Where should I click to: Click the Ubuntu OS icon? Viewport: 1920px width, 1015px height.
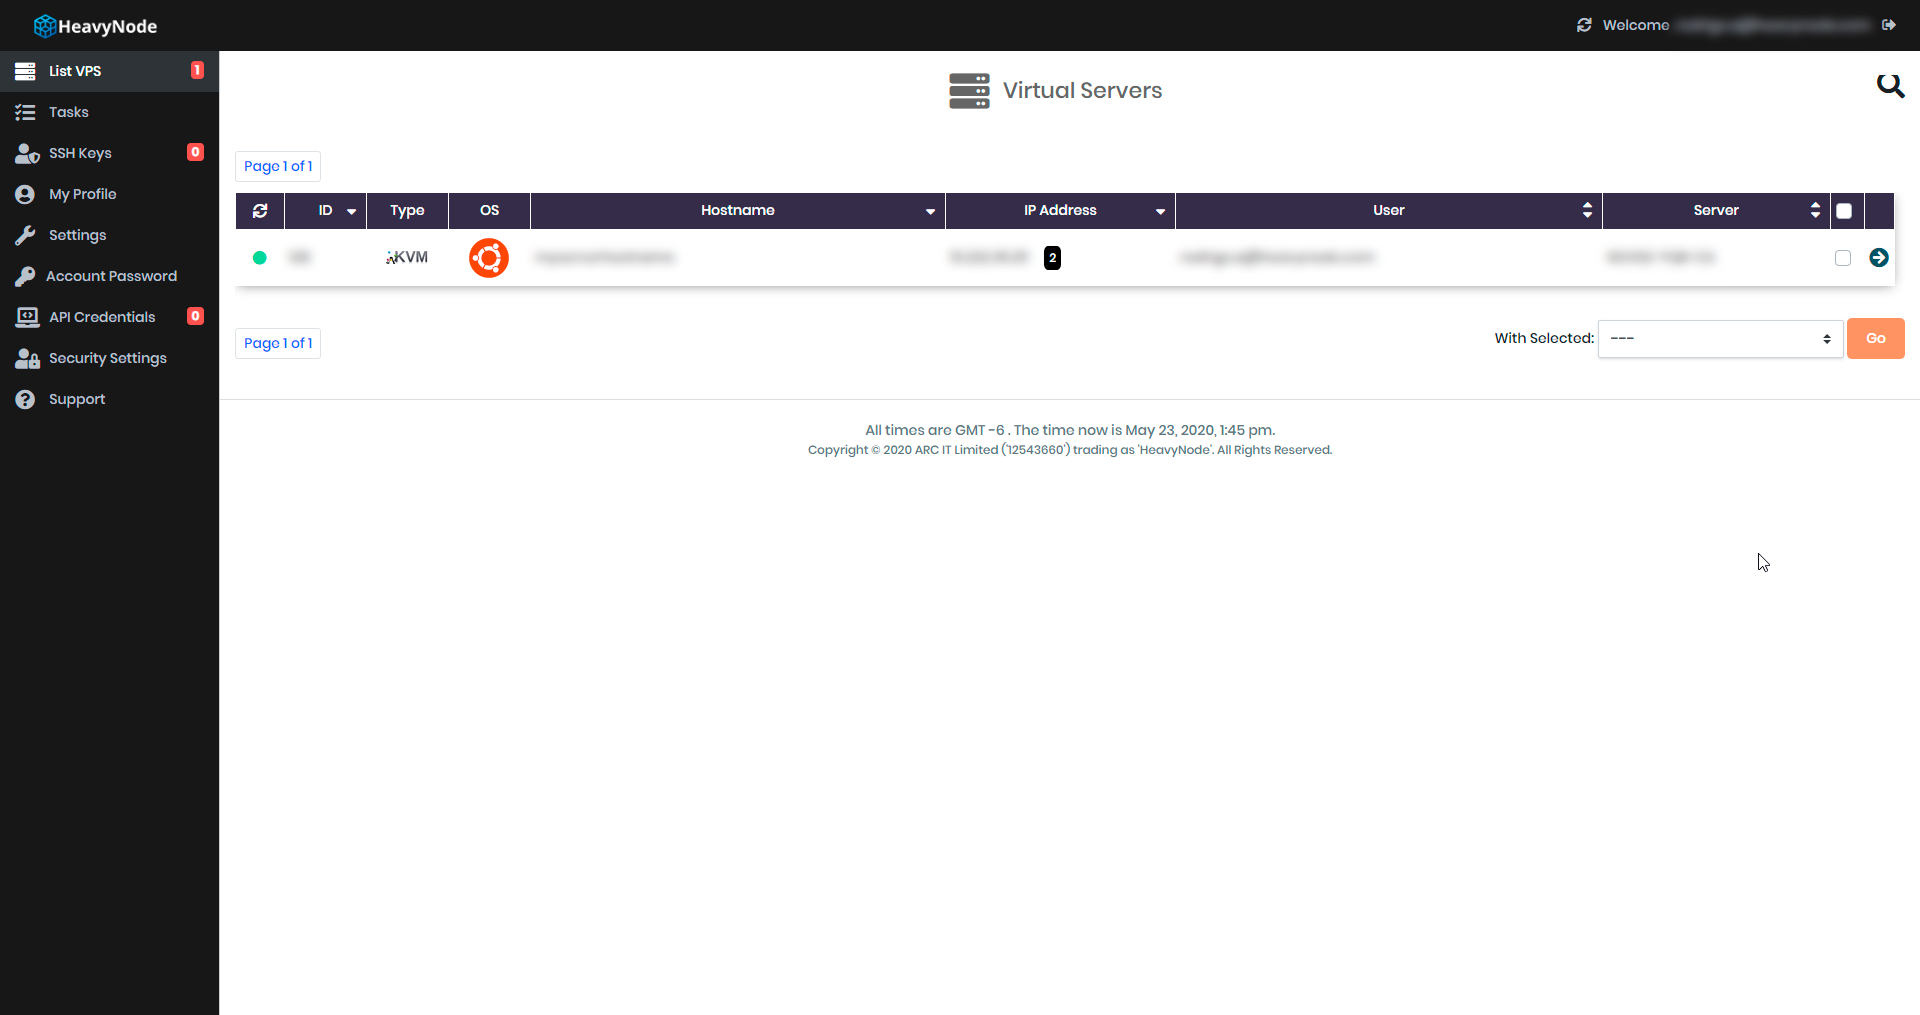click(x=489, y=258)
